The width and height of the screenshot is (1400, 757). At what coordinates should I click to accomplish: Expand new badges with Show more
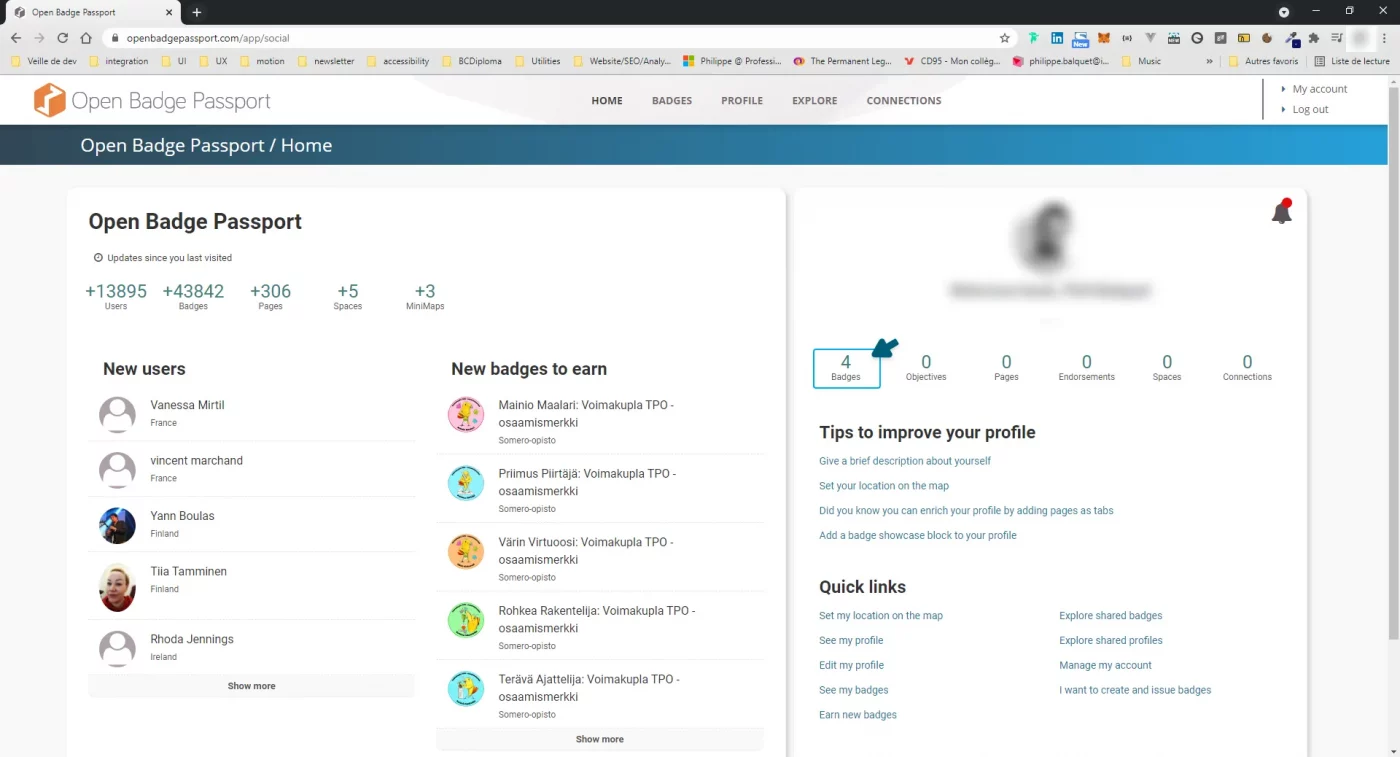point(600,739)
